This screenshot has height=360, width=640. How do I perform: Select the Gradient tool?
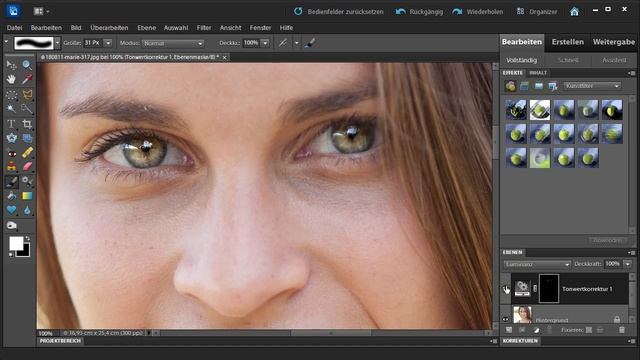(27, 196)
